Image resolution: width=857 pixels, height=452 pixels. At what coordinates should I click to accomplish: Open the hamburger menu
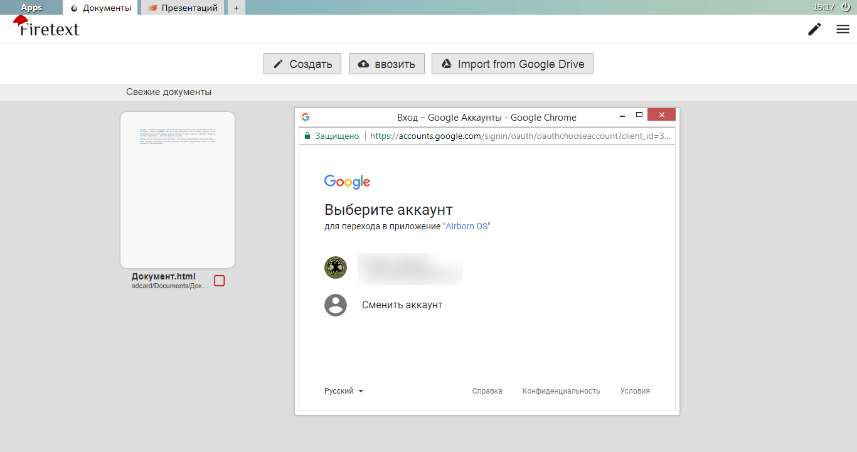(843, 29)
